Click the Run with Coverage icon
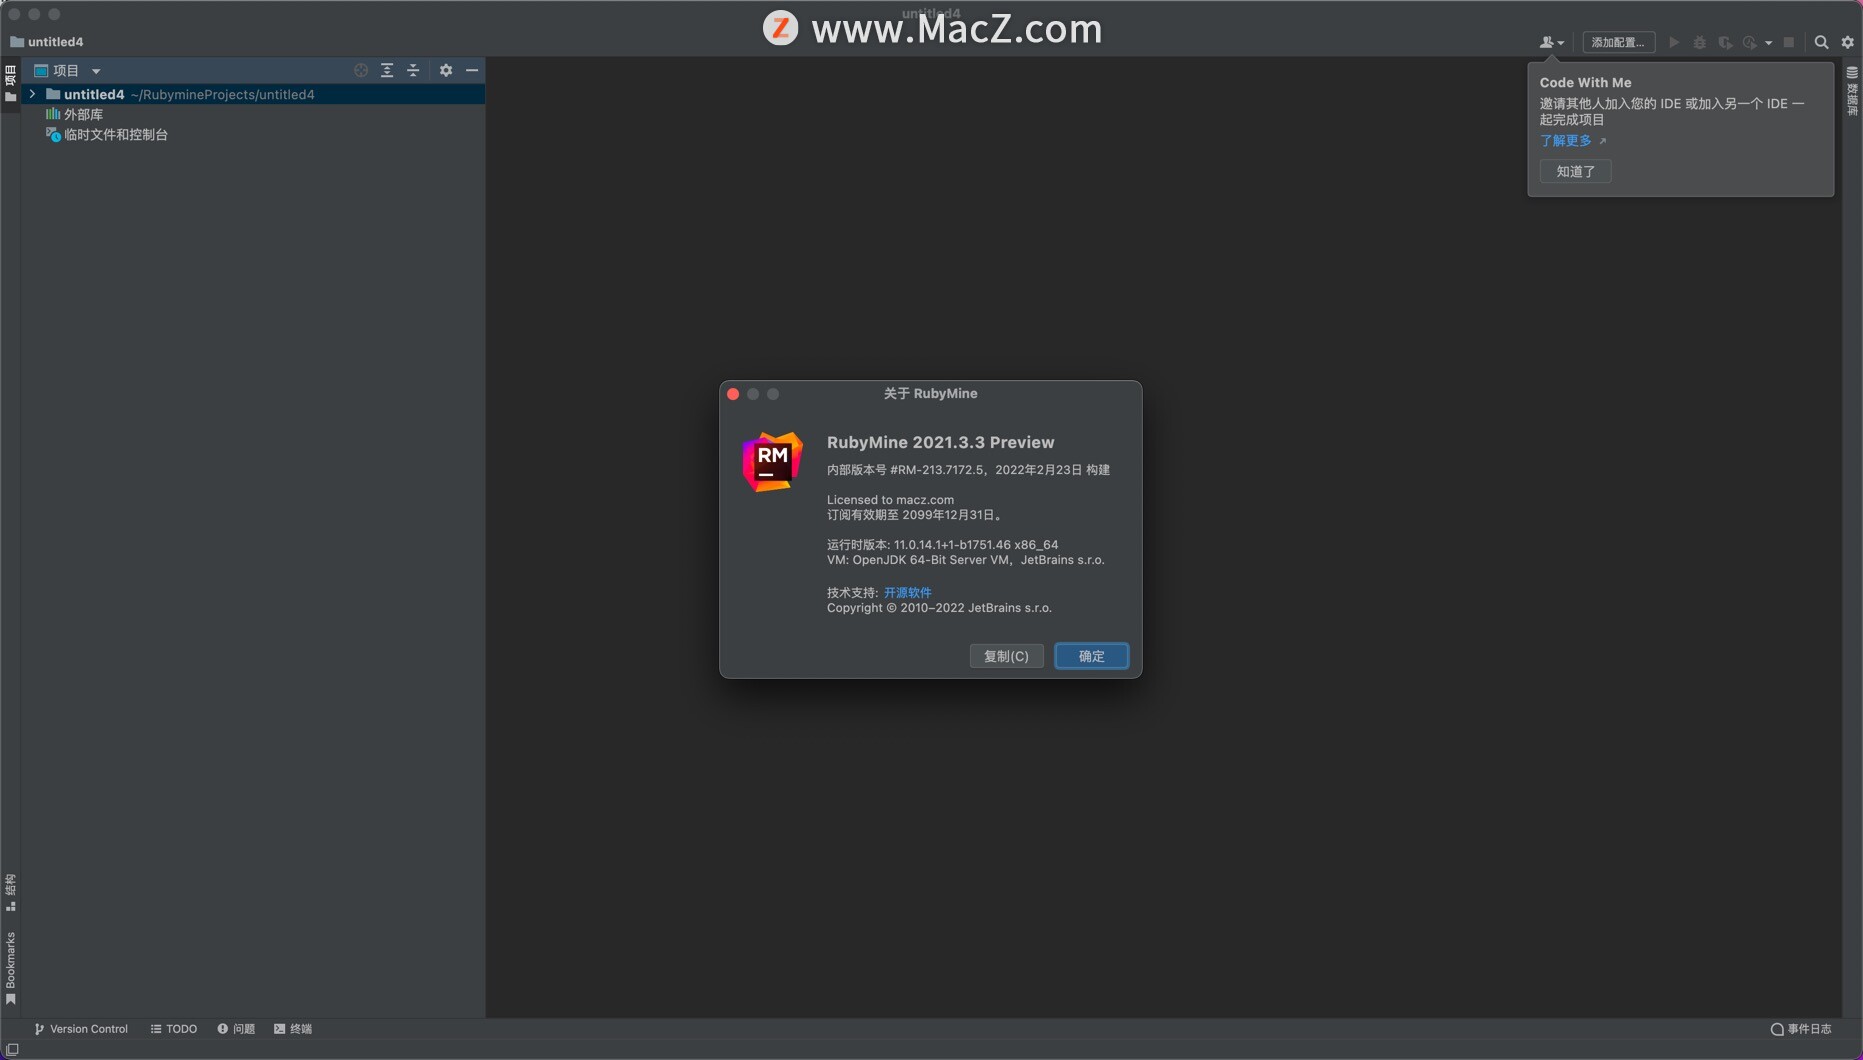The image size is (1863, 1060). coord(1725,42)
